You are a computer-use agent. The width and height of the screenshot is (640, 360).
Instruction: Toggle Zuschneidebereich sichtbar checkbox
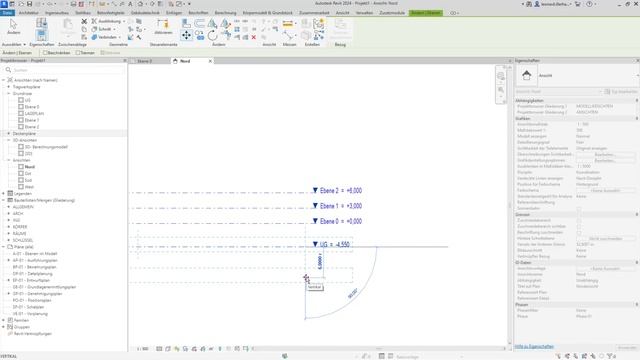pyautogui.click(x=579, y=226)
